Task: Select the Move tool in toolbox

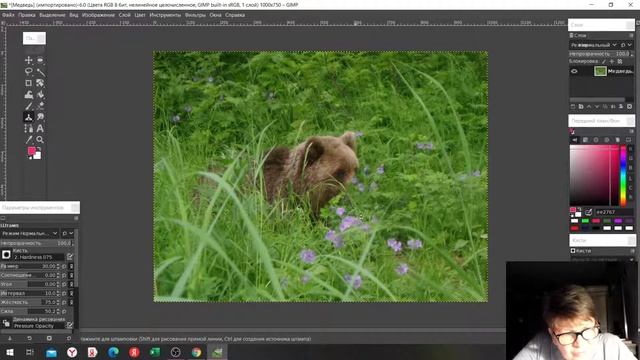Action: click(29, 60)
